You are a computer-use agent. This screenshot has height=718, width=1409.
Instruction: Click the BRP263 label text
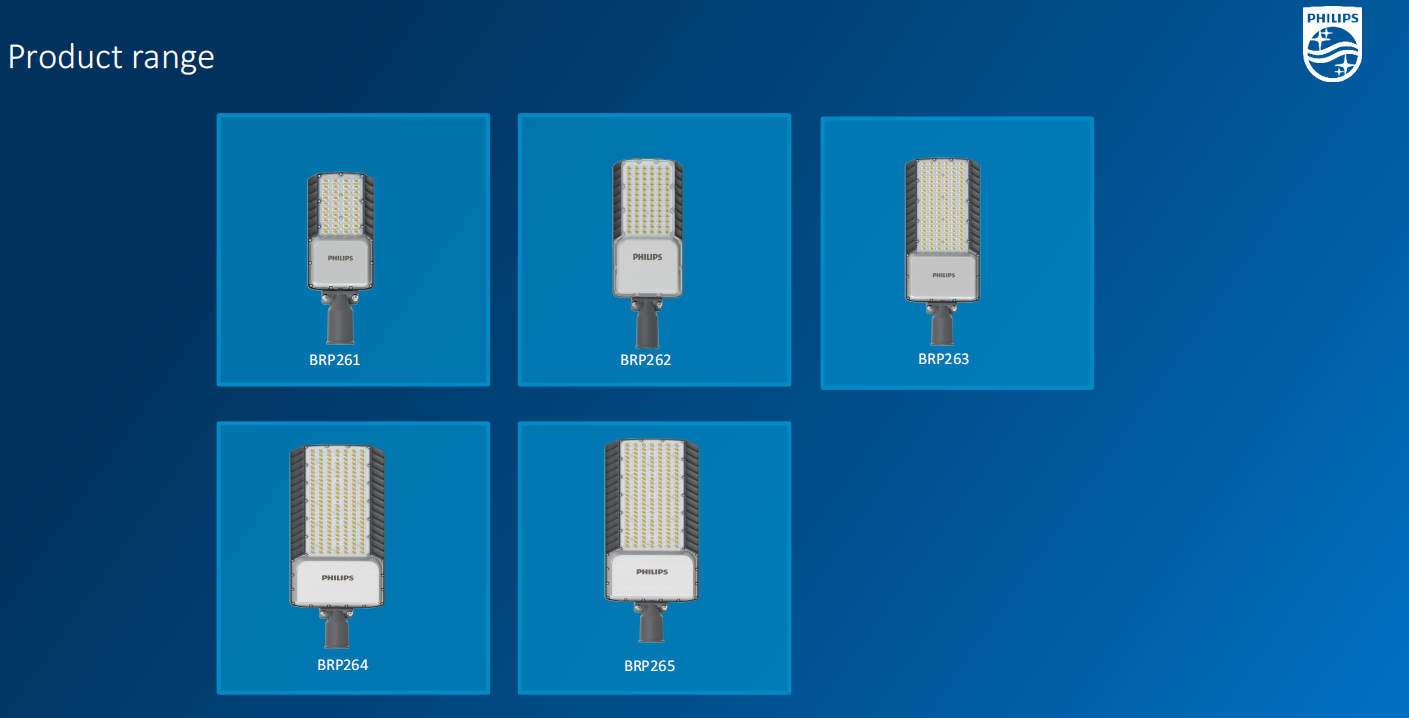pos(943,358)
